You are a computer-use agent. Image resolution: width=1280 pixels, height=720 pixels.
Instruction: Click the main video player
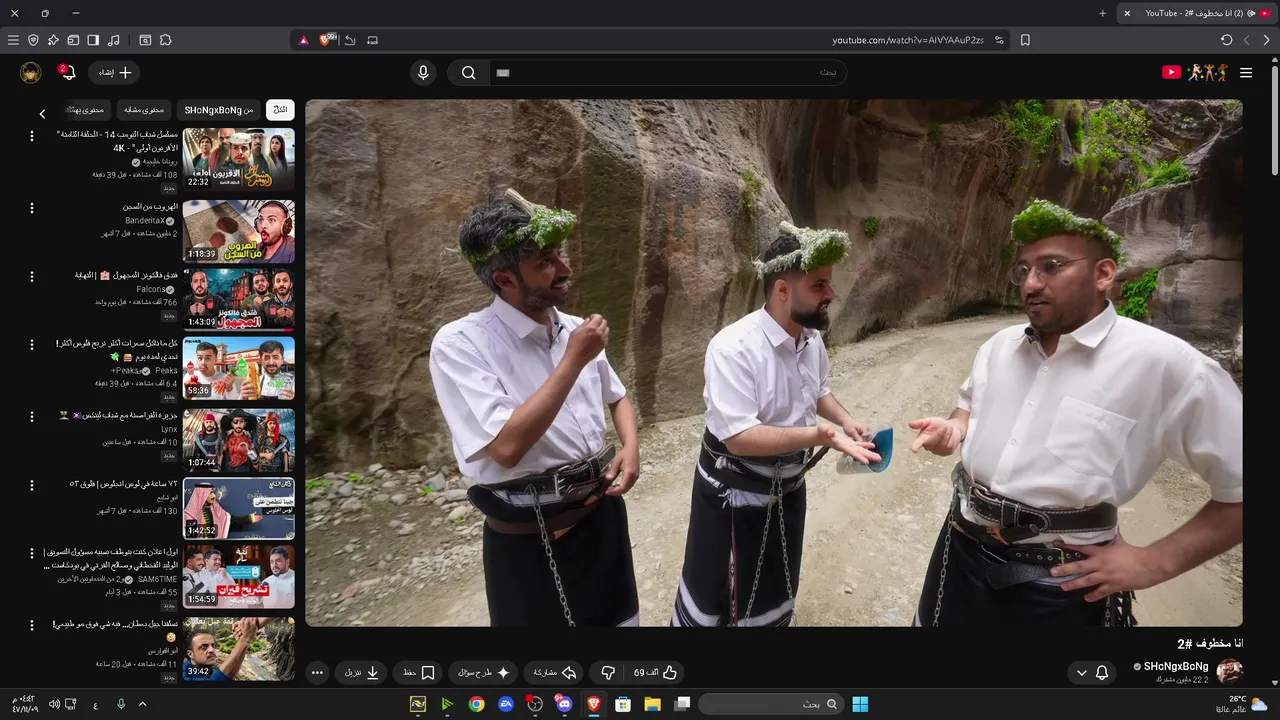(774, 363)
